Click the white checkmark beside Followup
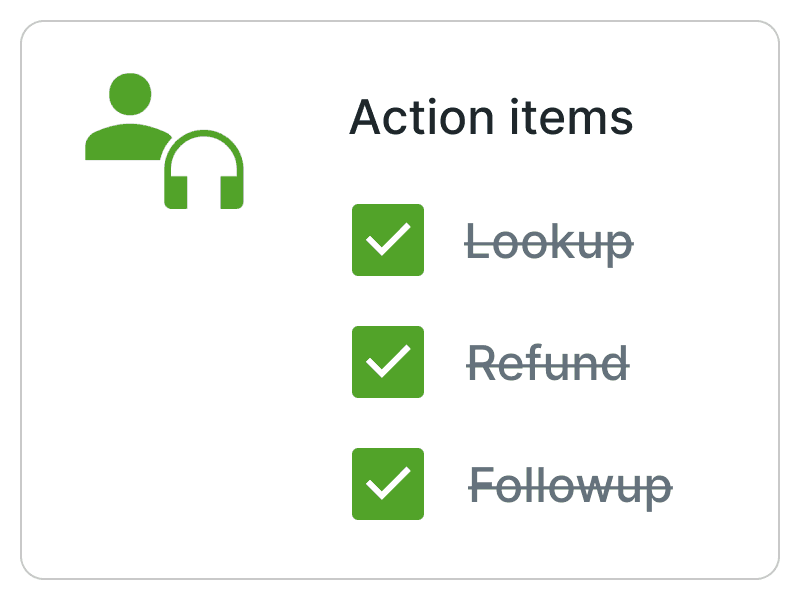800x600 pixels. pyautogui.click(x=388, y=483)
